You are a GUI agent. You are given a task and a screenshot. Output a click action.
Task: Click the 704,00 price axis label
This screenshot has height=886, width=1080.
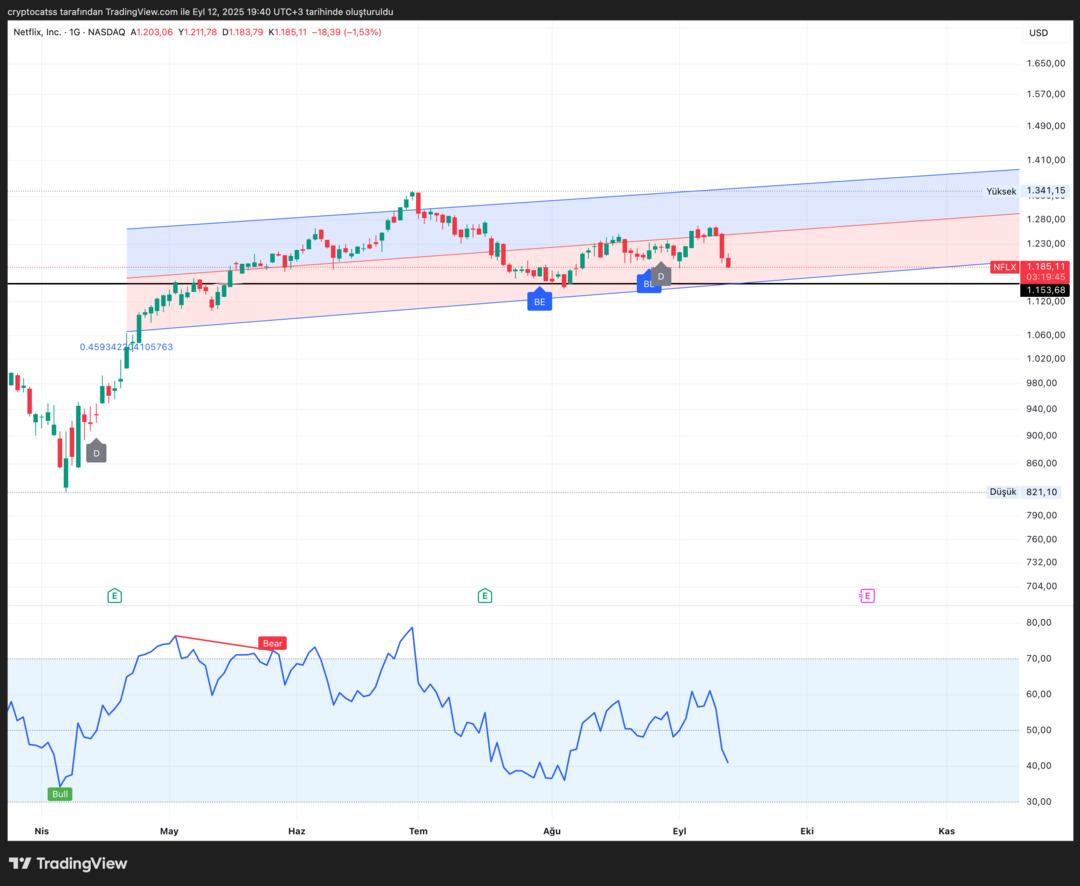[x=1041, y=586]
